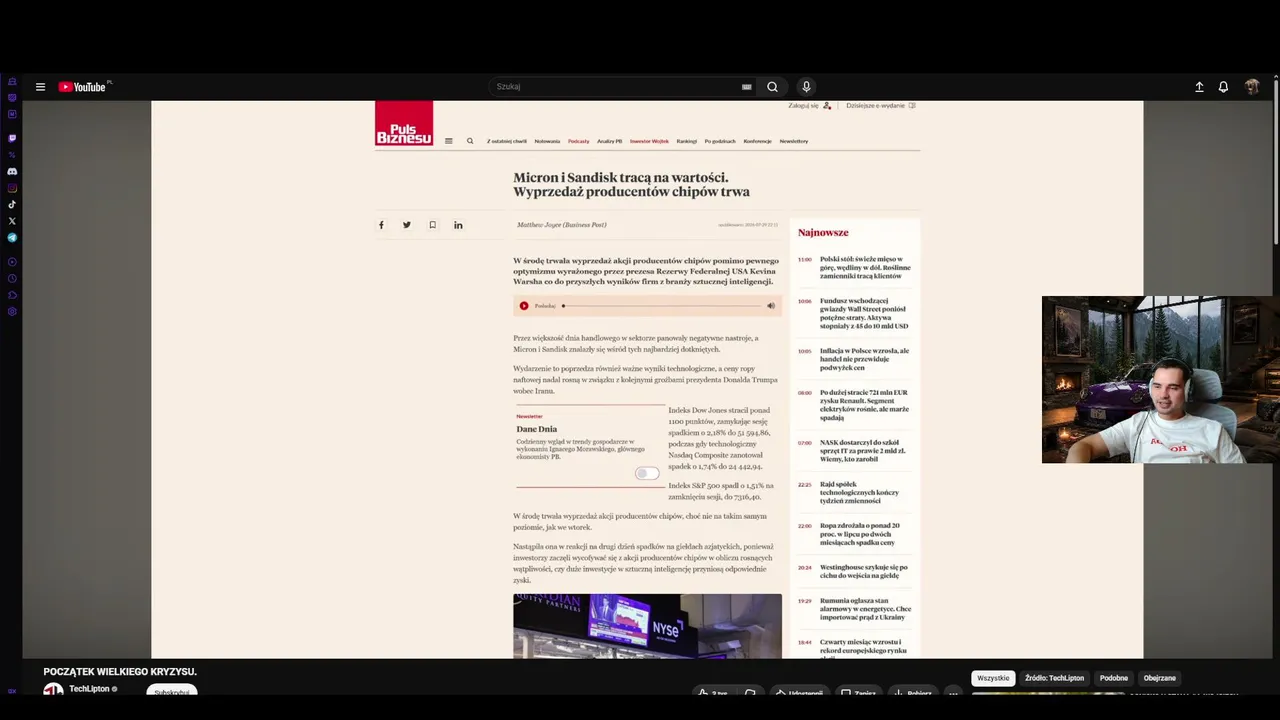The width and height of the screenshot is (1280, 720).
Task: Open Inwestor Wojtek menu item
Action: point(649,141)
